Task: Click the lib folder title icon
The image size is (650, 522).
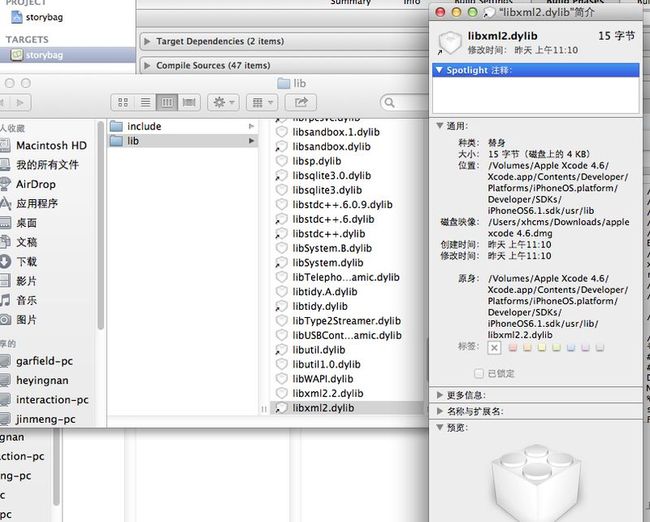Action: click(284, 84)
